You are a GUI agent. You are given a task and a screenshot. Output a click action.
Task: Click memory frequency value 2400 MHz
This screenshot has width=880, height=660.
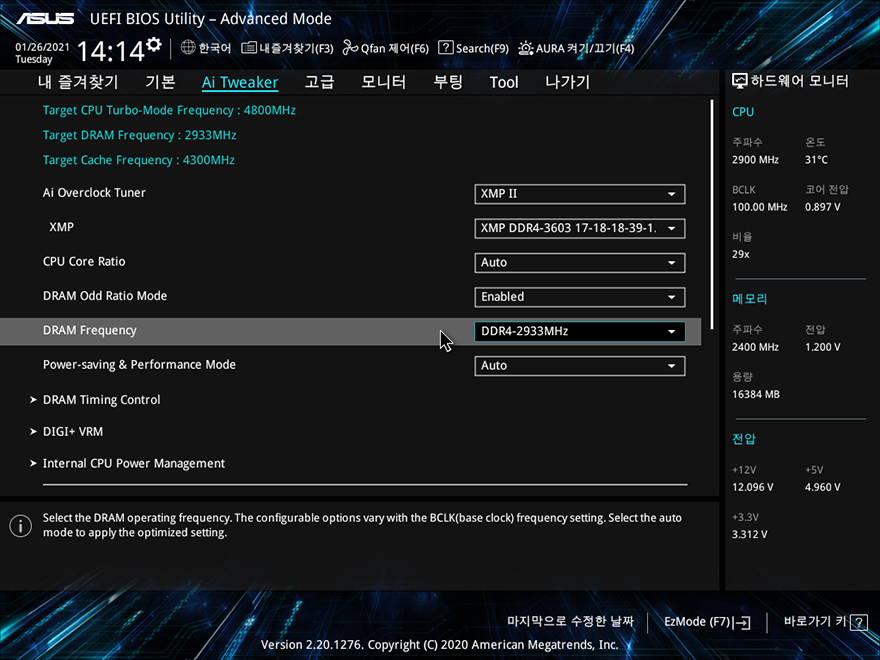[x=755, y=347]
